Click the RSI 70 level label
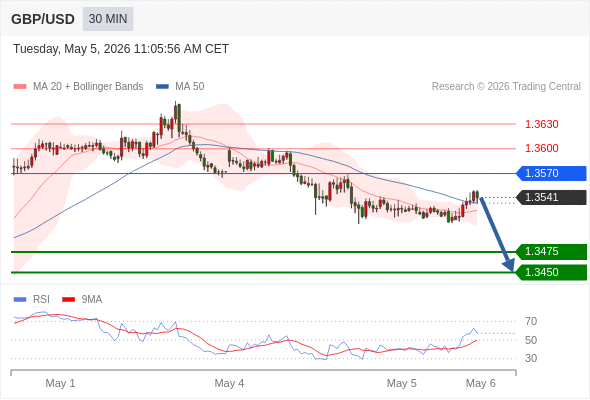590x400 pixels. pyautogui.click(x=531, y=321)
